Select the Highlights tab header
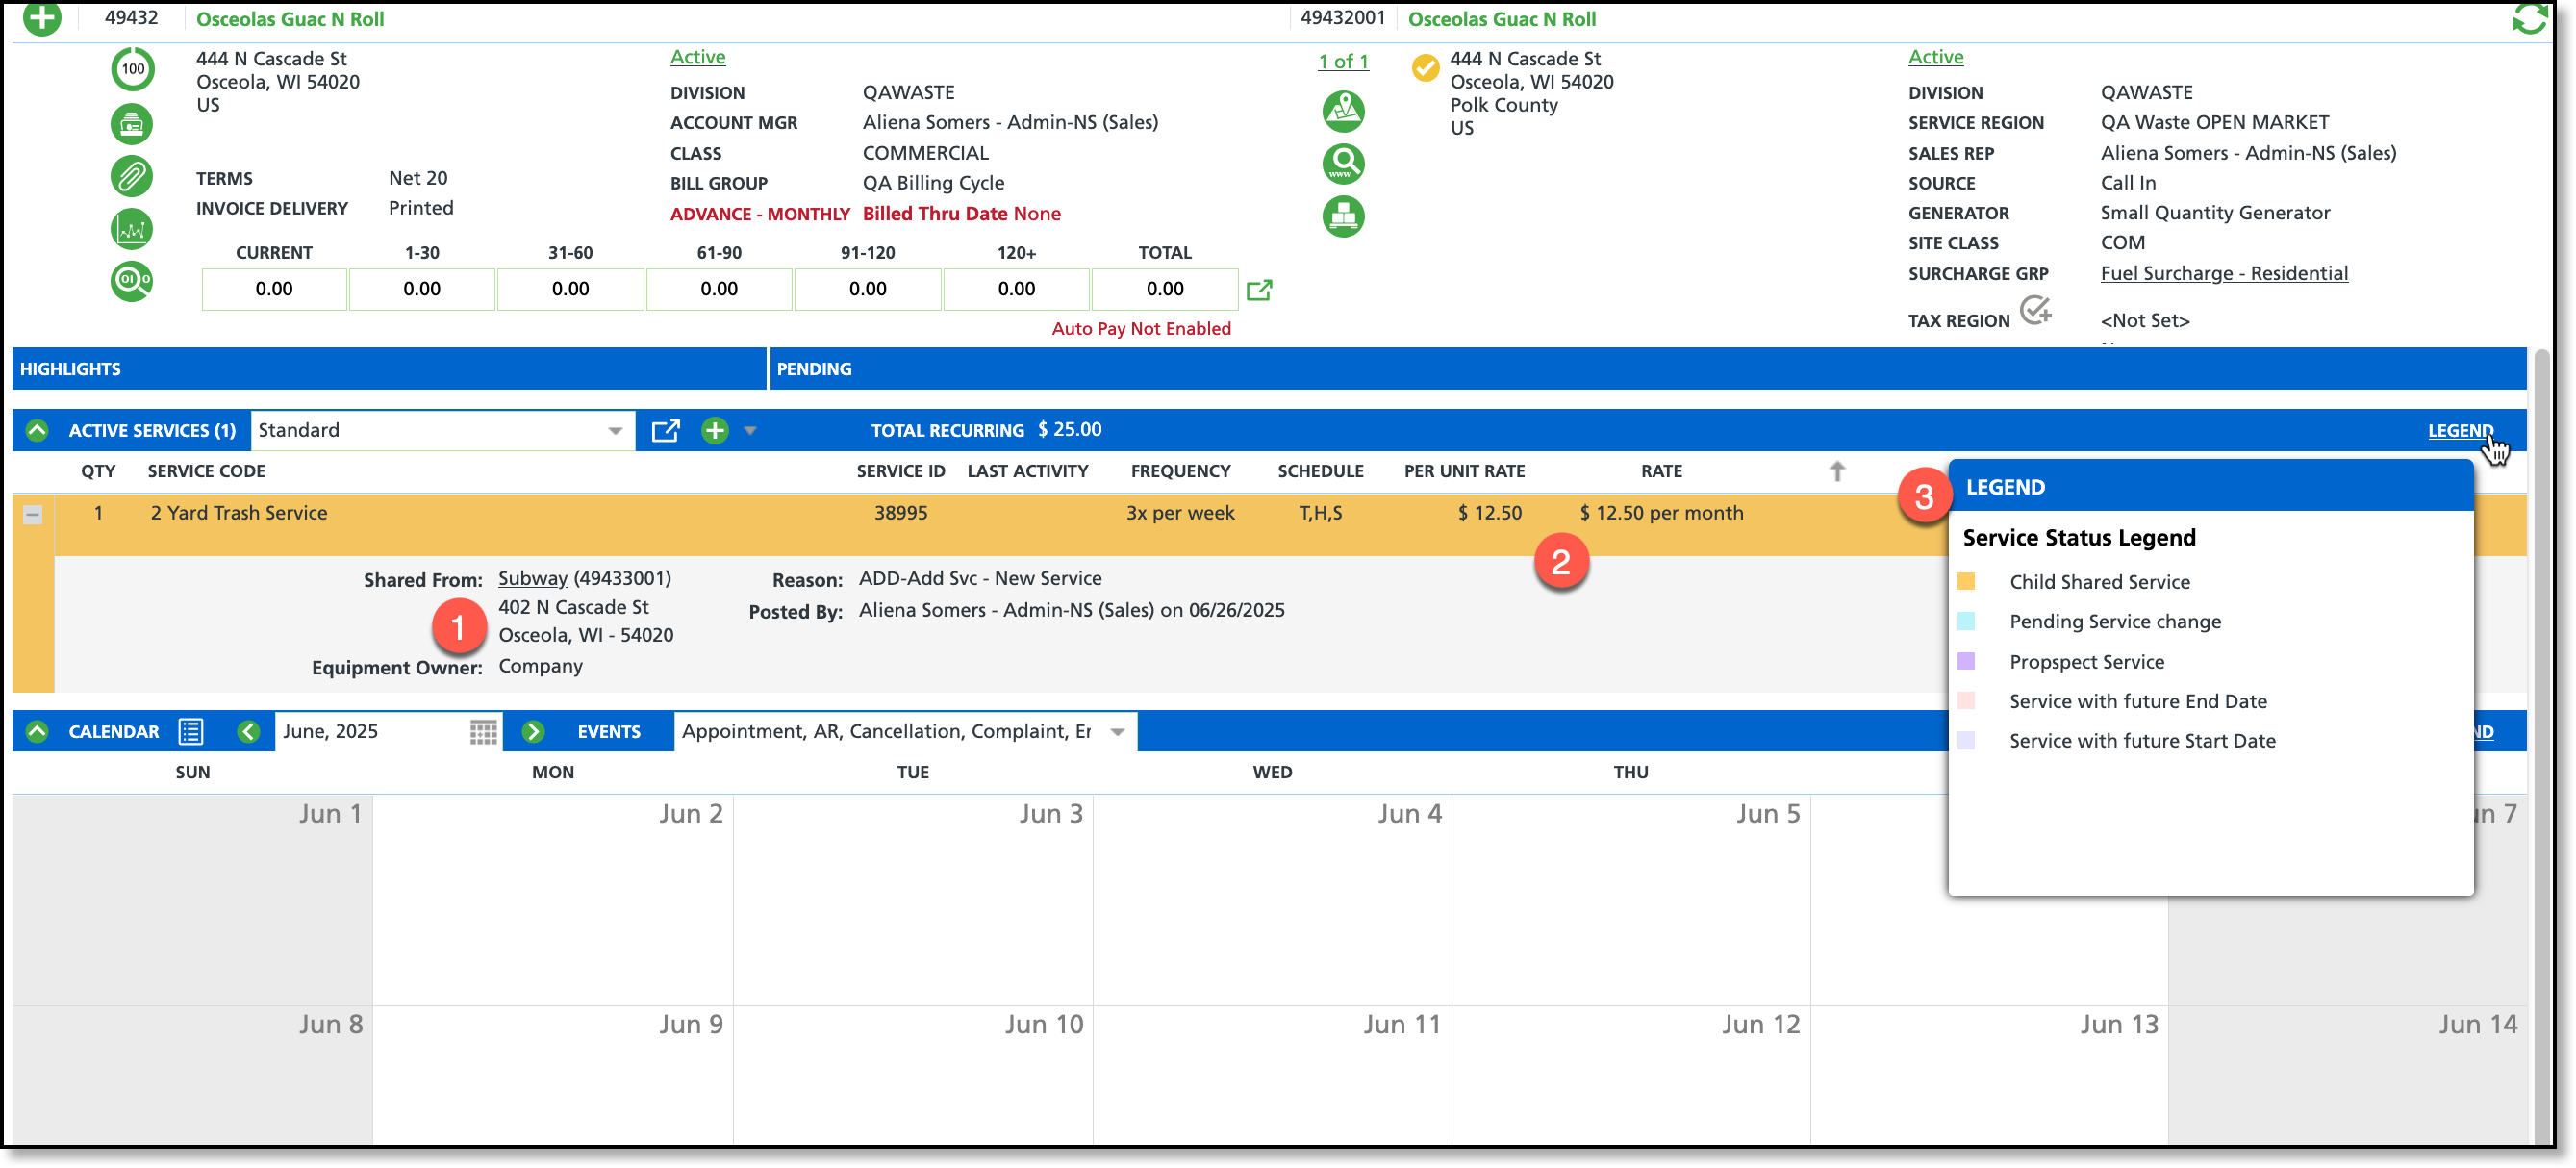 [x=70, y=369]
